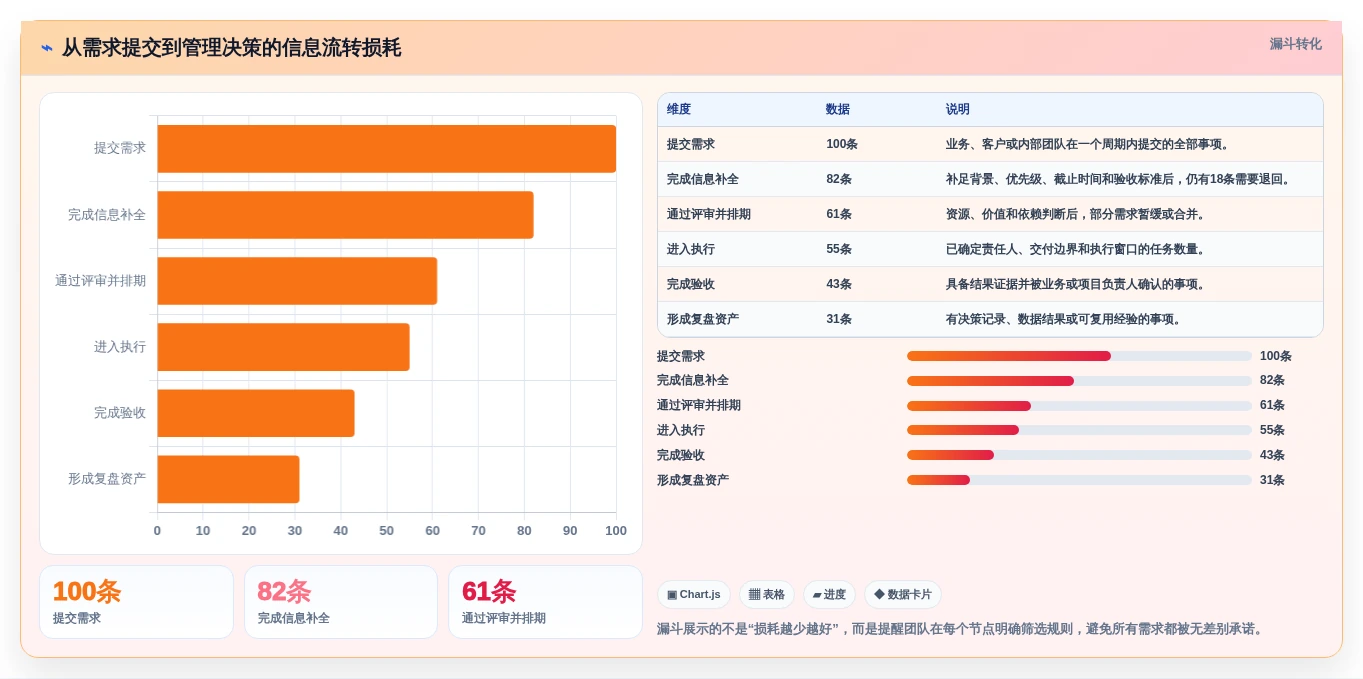Click the 100 tick on chart x-axis
Image resolution: width=1363 pixels, height=679 pixels.
(x=616, y=531)
